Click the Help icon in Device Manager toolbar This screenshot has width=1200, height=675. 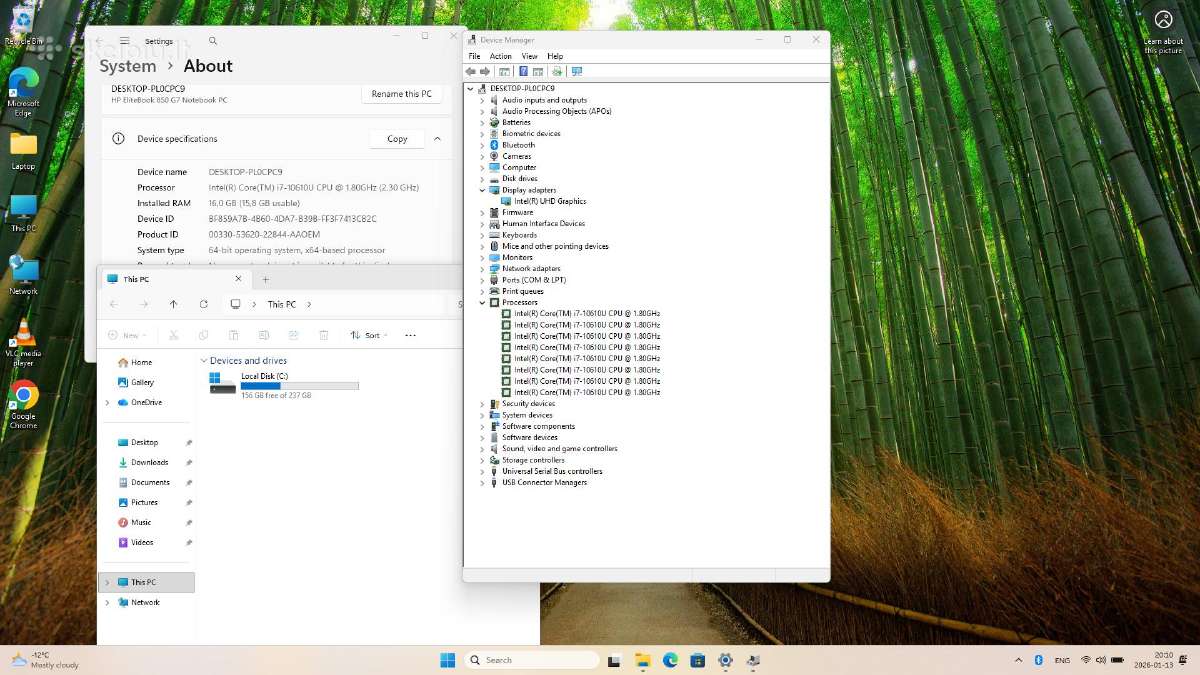tap(523, 71)
